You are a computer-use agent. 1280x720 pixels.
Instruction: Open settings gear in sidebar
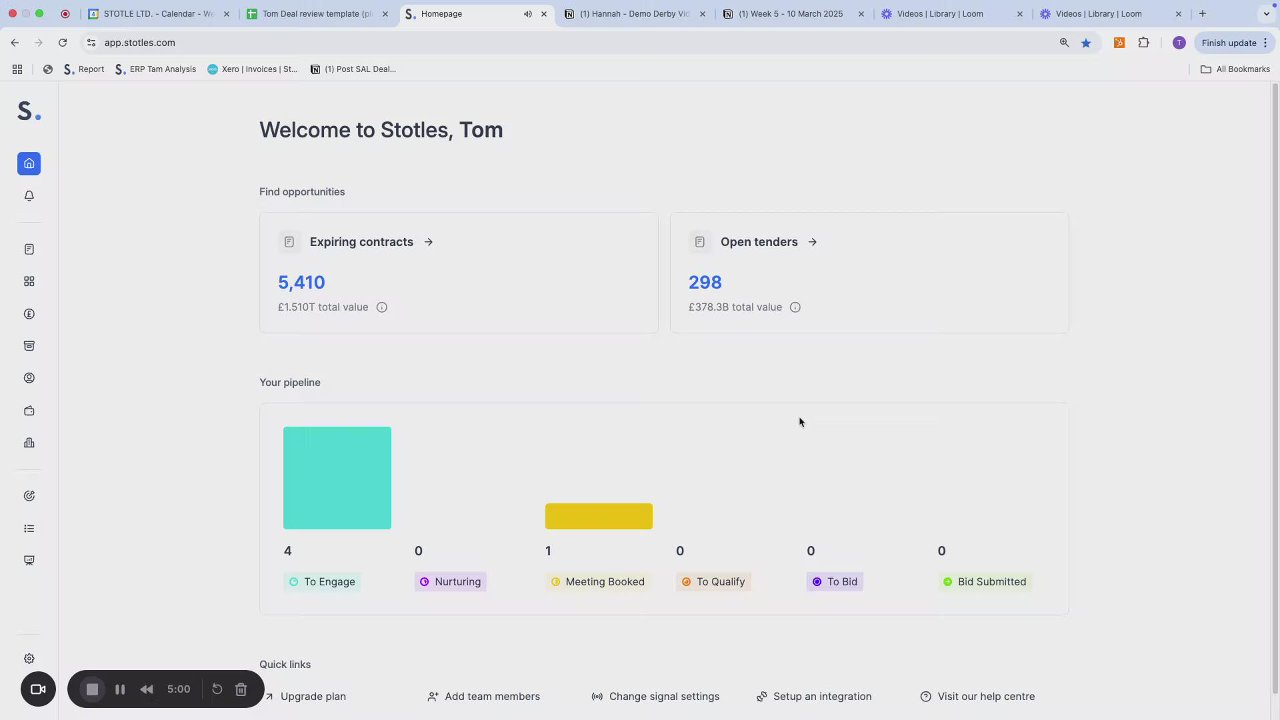coord(29,658)
